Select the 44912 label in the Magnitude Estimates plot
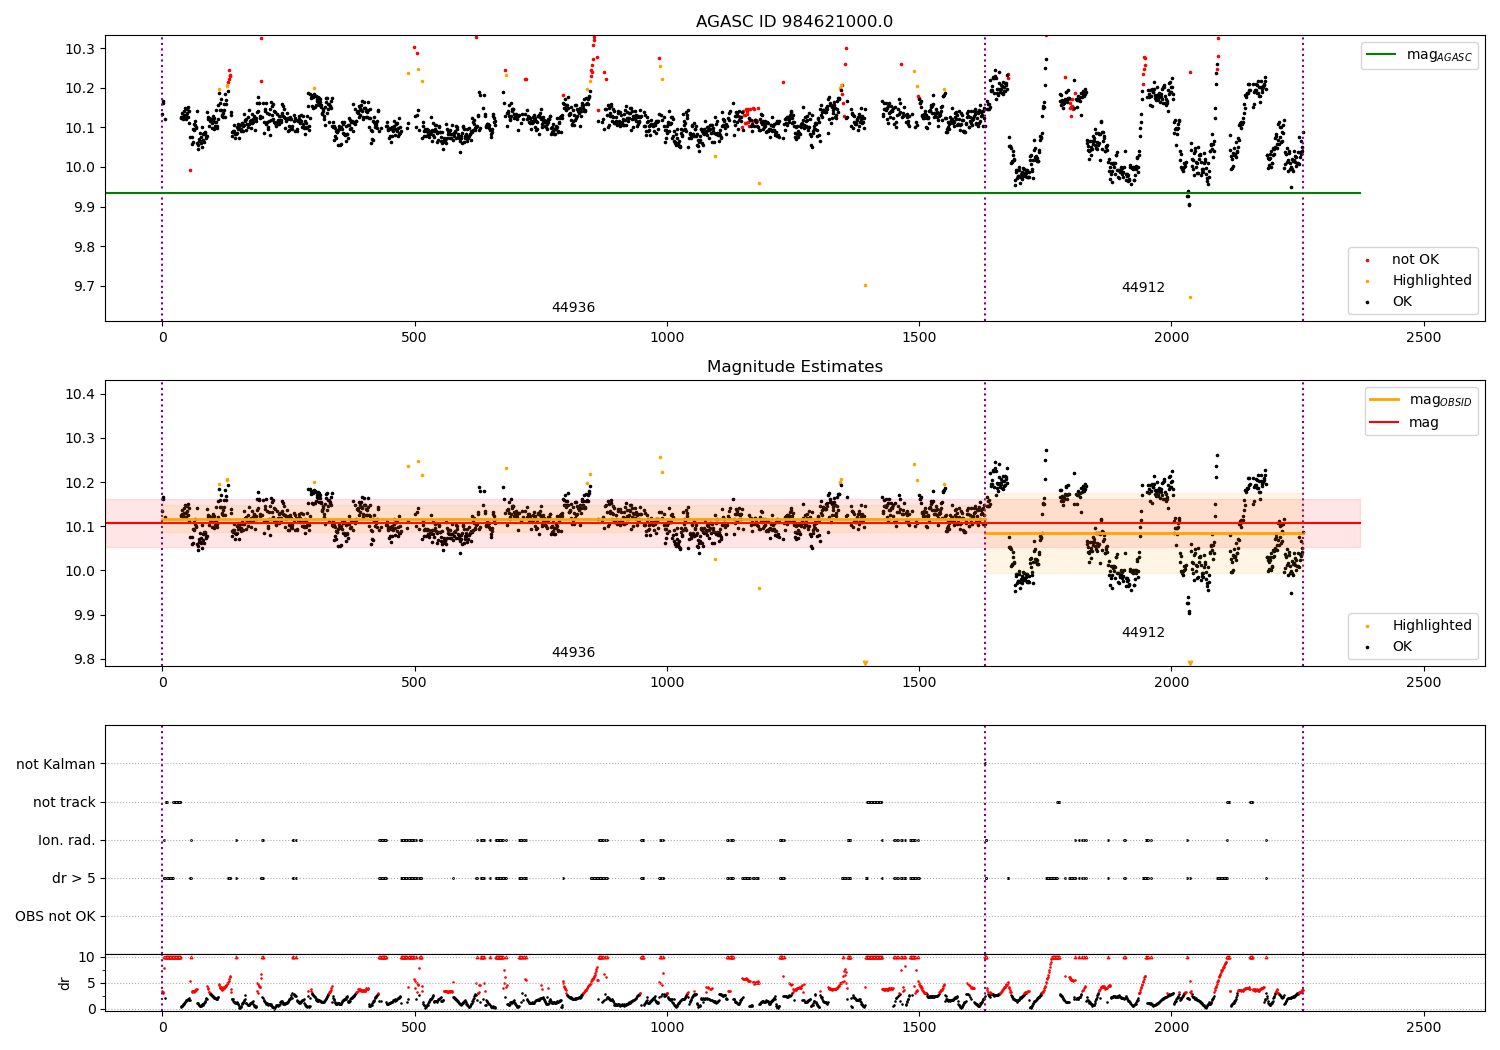This screenshot has height=1050, width=1500. tap(1143, 633)
